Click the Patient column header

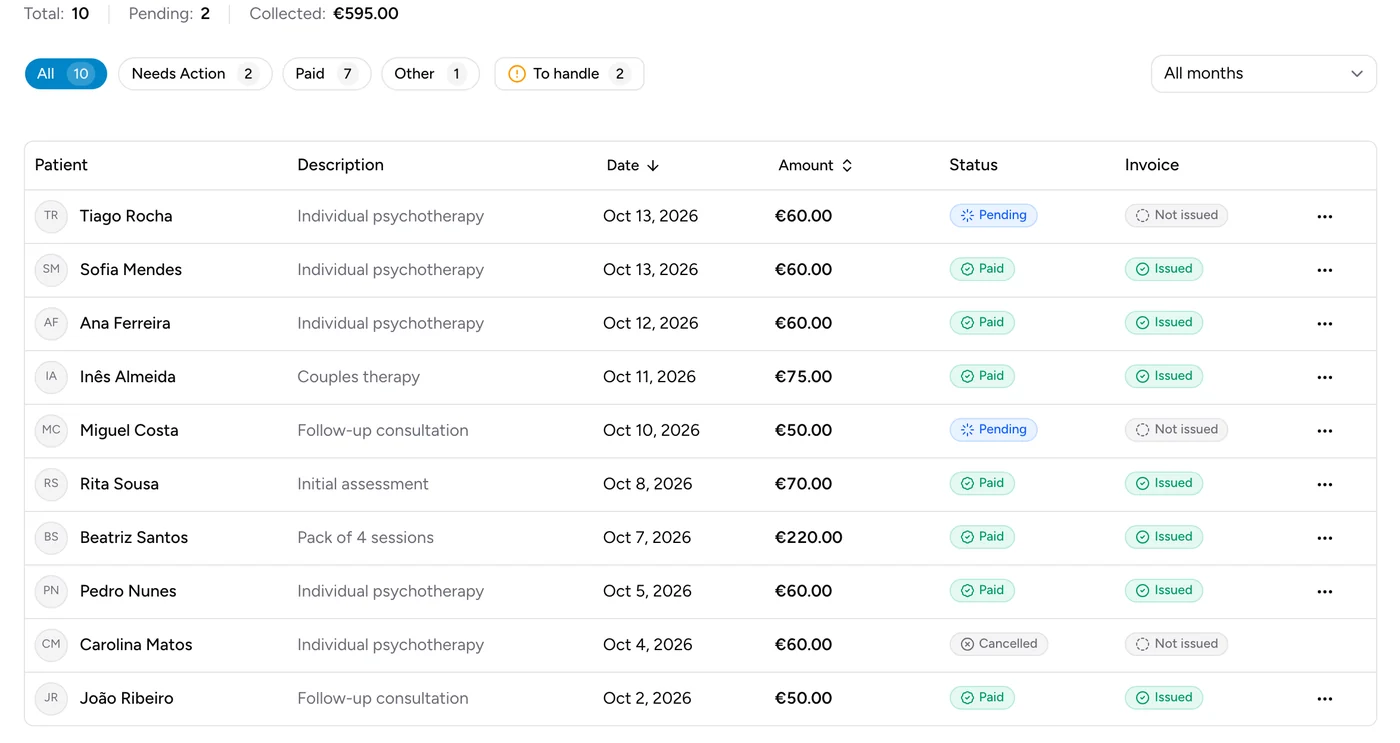tap(61, 165)
